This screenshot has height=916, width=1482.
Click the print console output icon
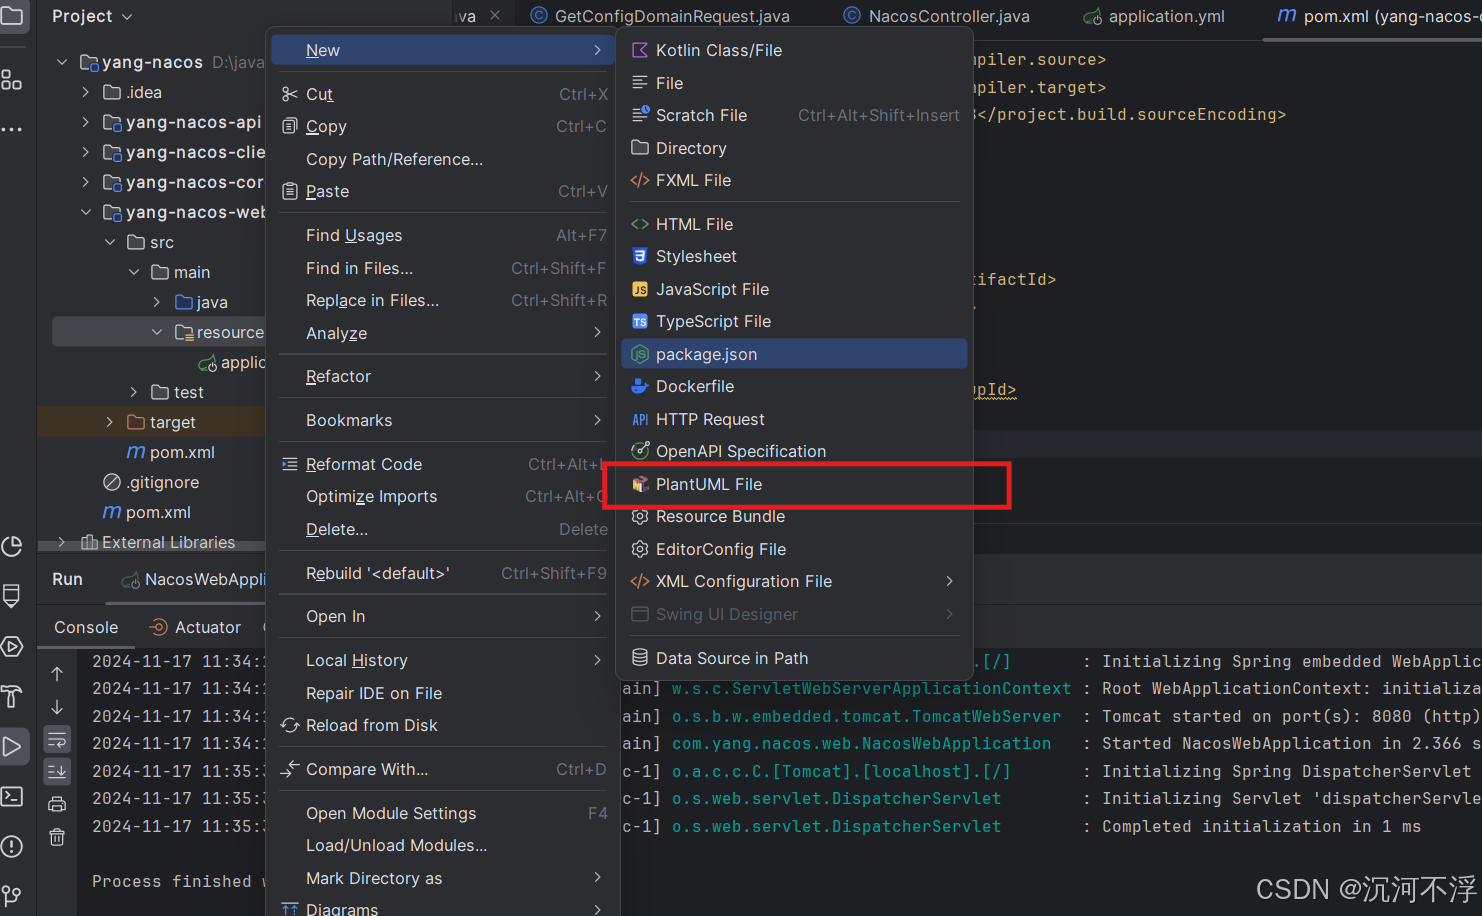pyautogui.click(x=57, y=804)
